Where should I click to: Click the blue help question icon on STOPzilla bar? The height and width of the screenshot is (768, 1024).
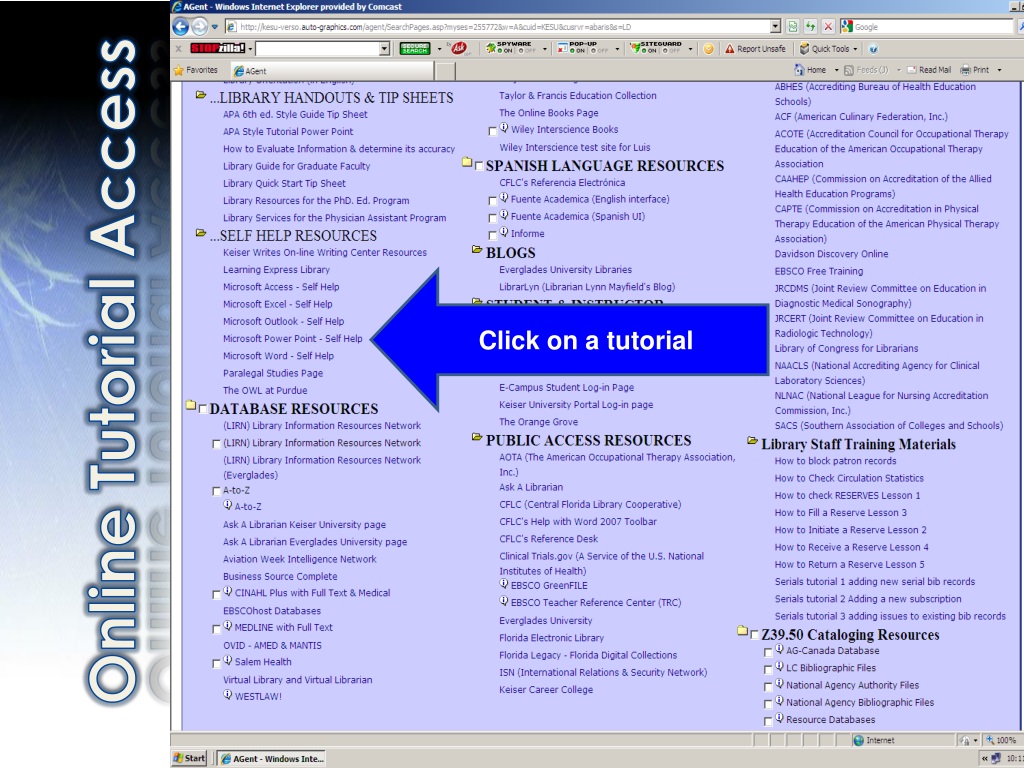point(873,49)
